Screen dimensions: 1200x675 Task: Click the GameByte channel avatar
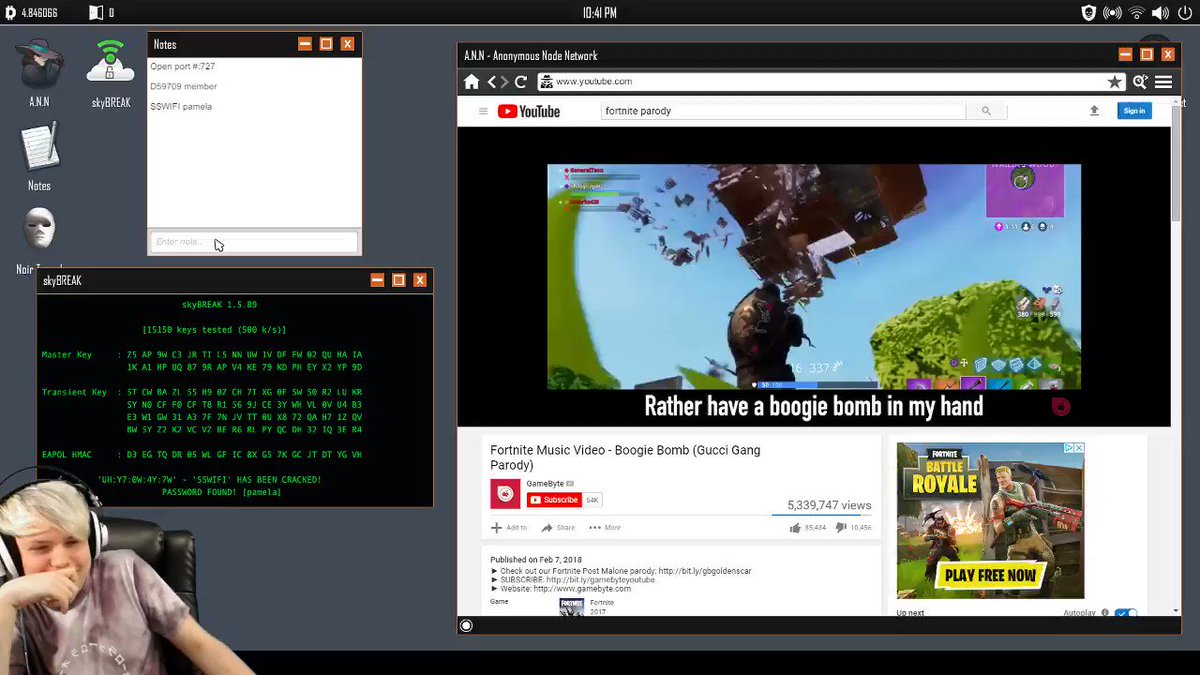tap(505, 493)
